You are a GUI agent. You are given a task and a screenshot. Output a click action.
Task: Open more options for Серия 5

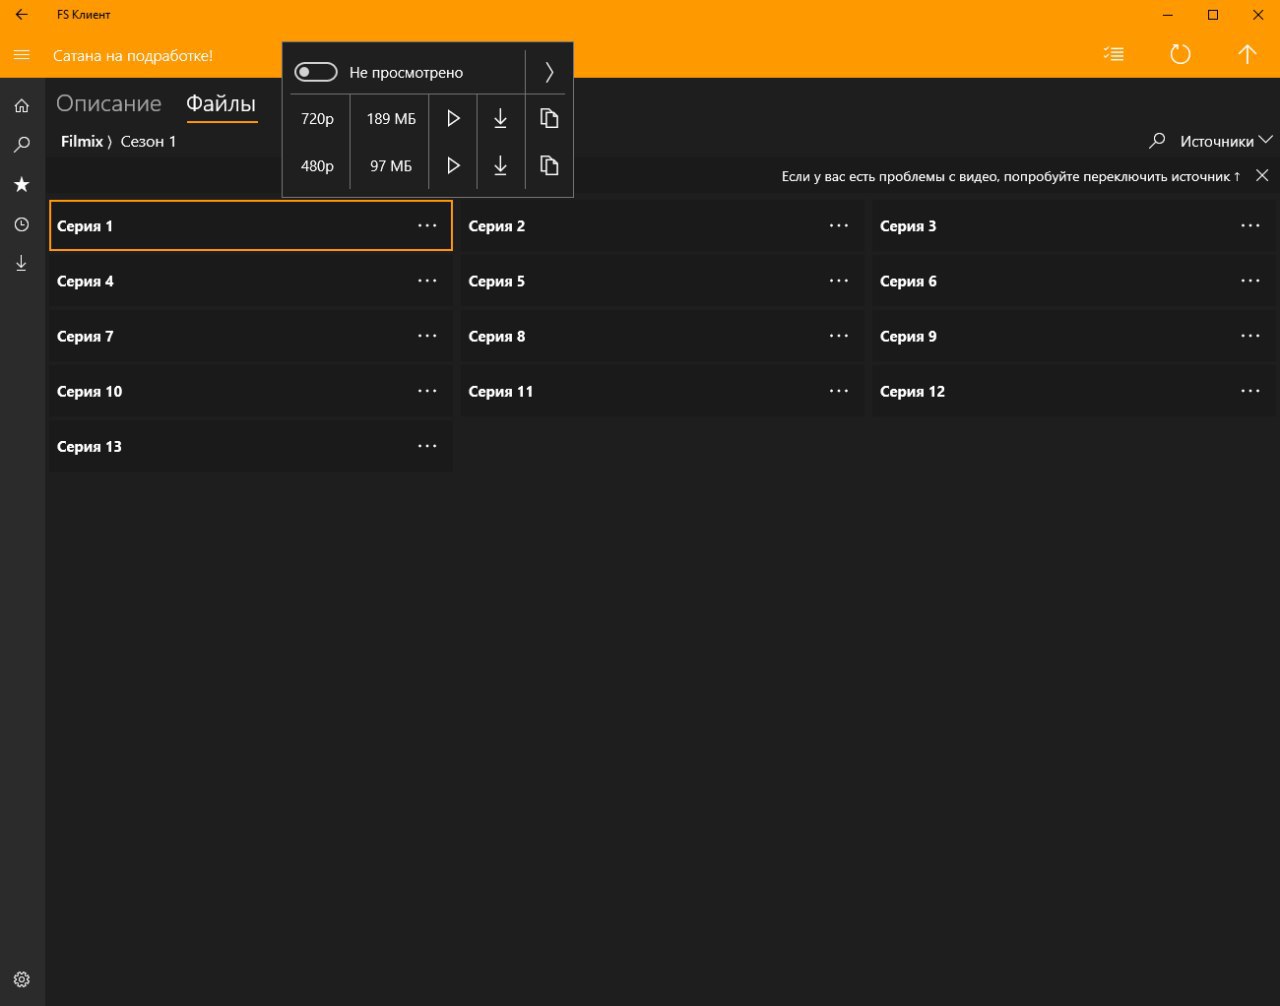pos(839,280)
